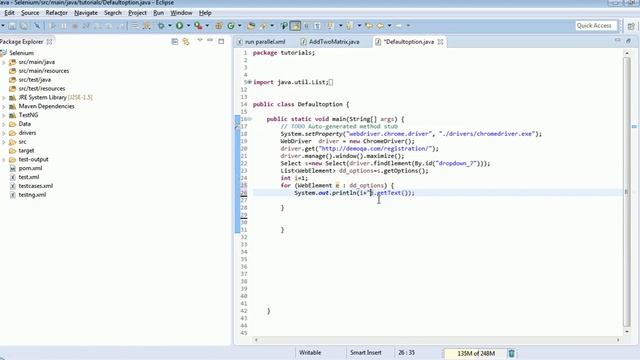Open Package Explorer View Menu triangle
The image size is (640, 360).
[x=200, y=40]
